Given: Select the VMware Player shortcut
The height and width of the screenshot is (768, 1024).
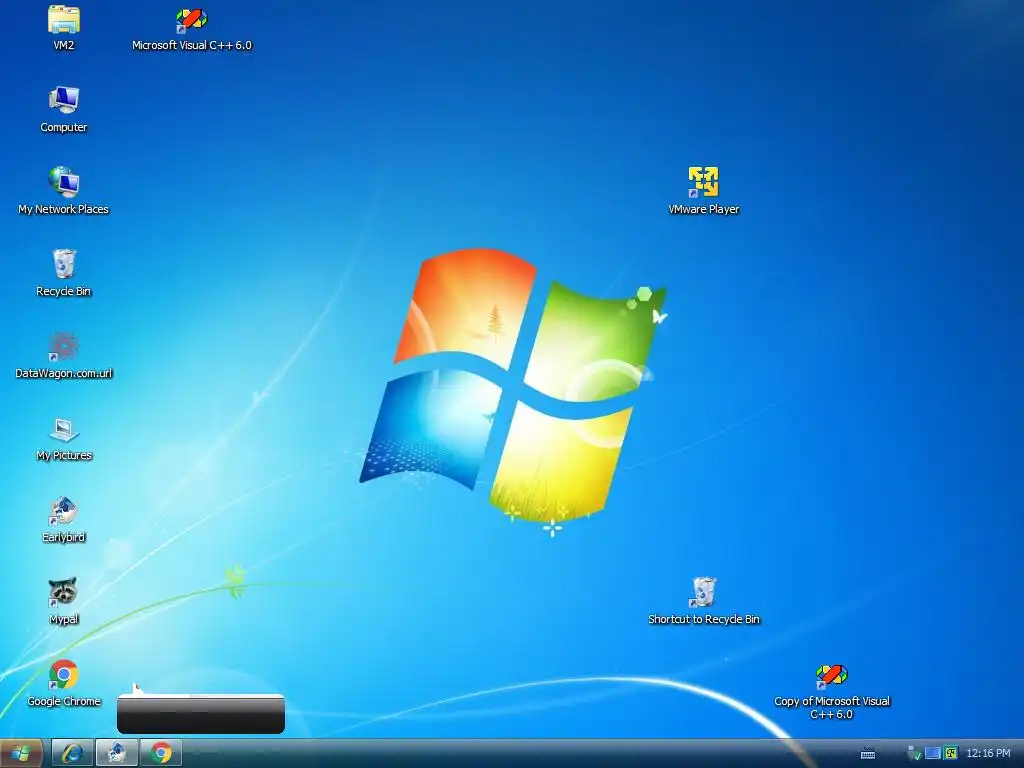Looking at the screenshot, I should [x=703, y=191].
